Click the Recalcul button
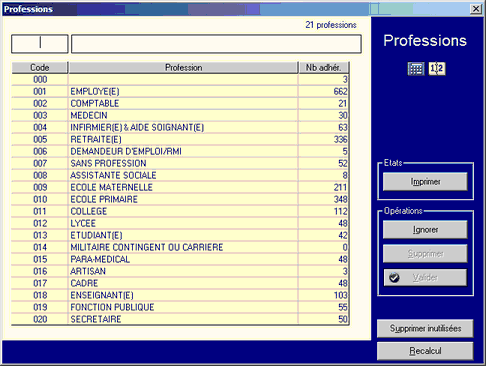The image size is (486, 366). [x=425, y=351]
